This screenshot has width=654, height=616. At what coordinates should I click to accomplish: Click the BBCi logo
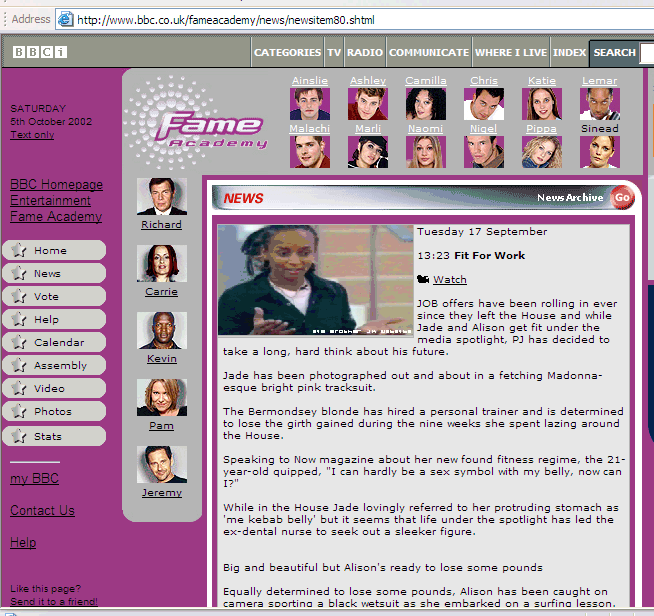[40, 52]
